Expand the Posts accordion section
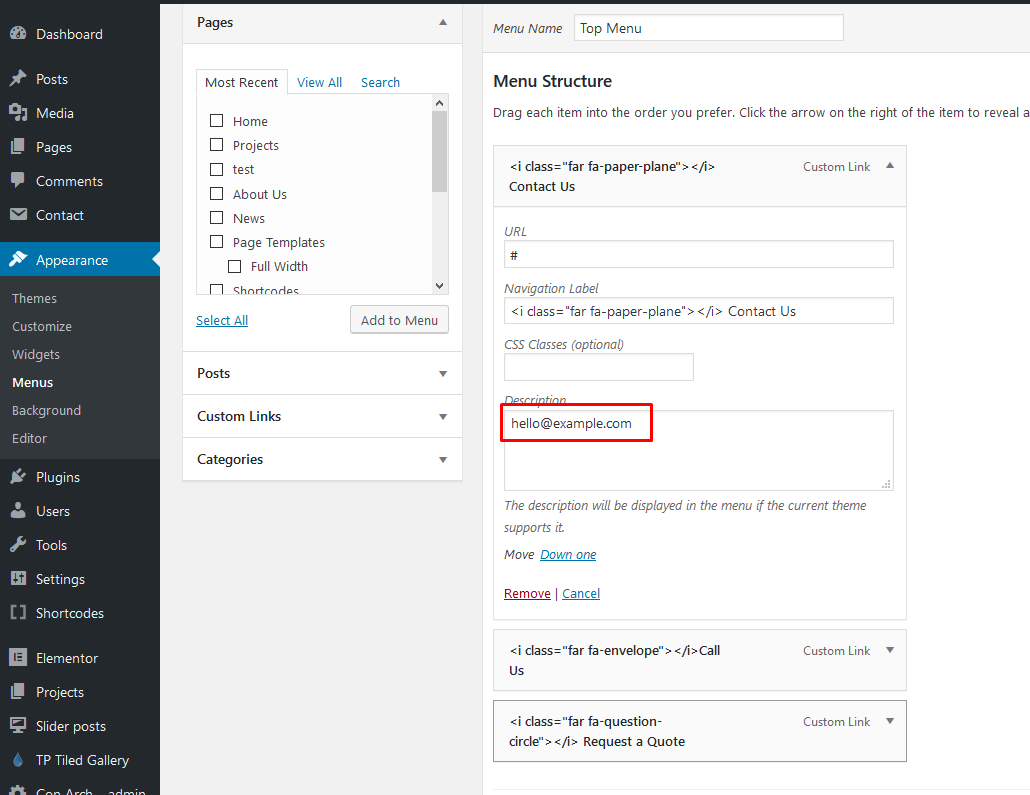Viewport: 1030px width, 795px height. [443, 373]
